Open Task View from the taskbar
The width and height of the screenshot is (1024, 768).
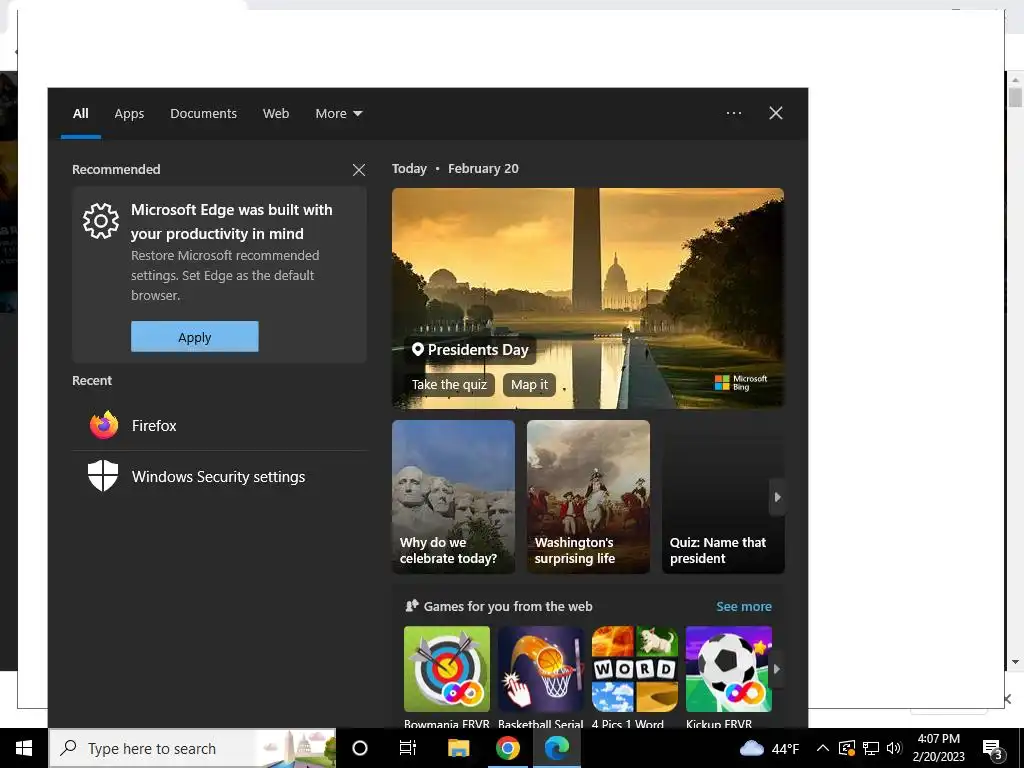408,748
